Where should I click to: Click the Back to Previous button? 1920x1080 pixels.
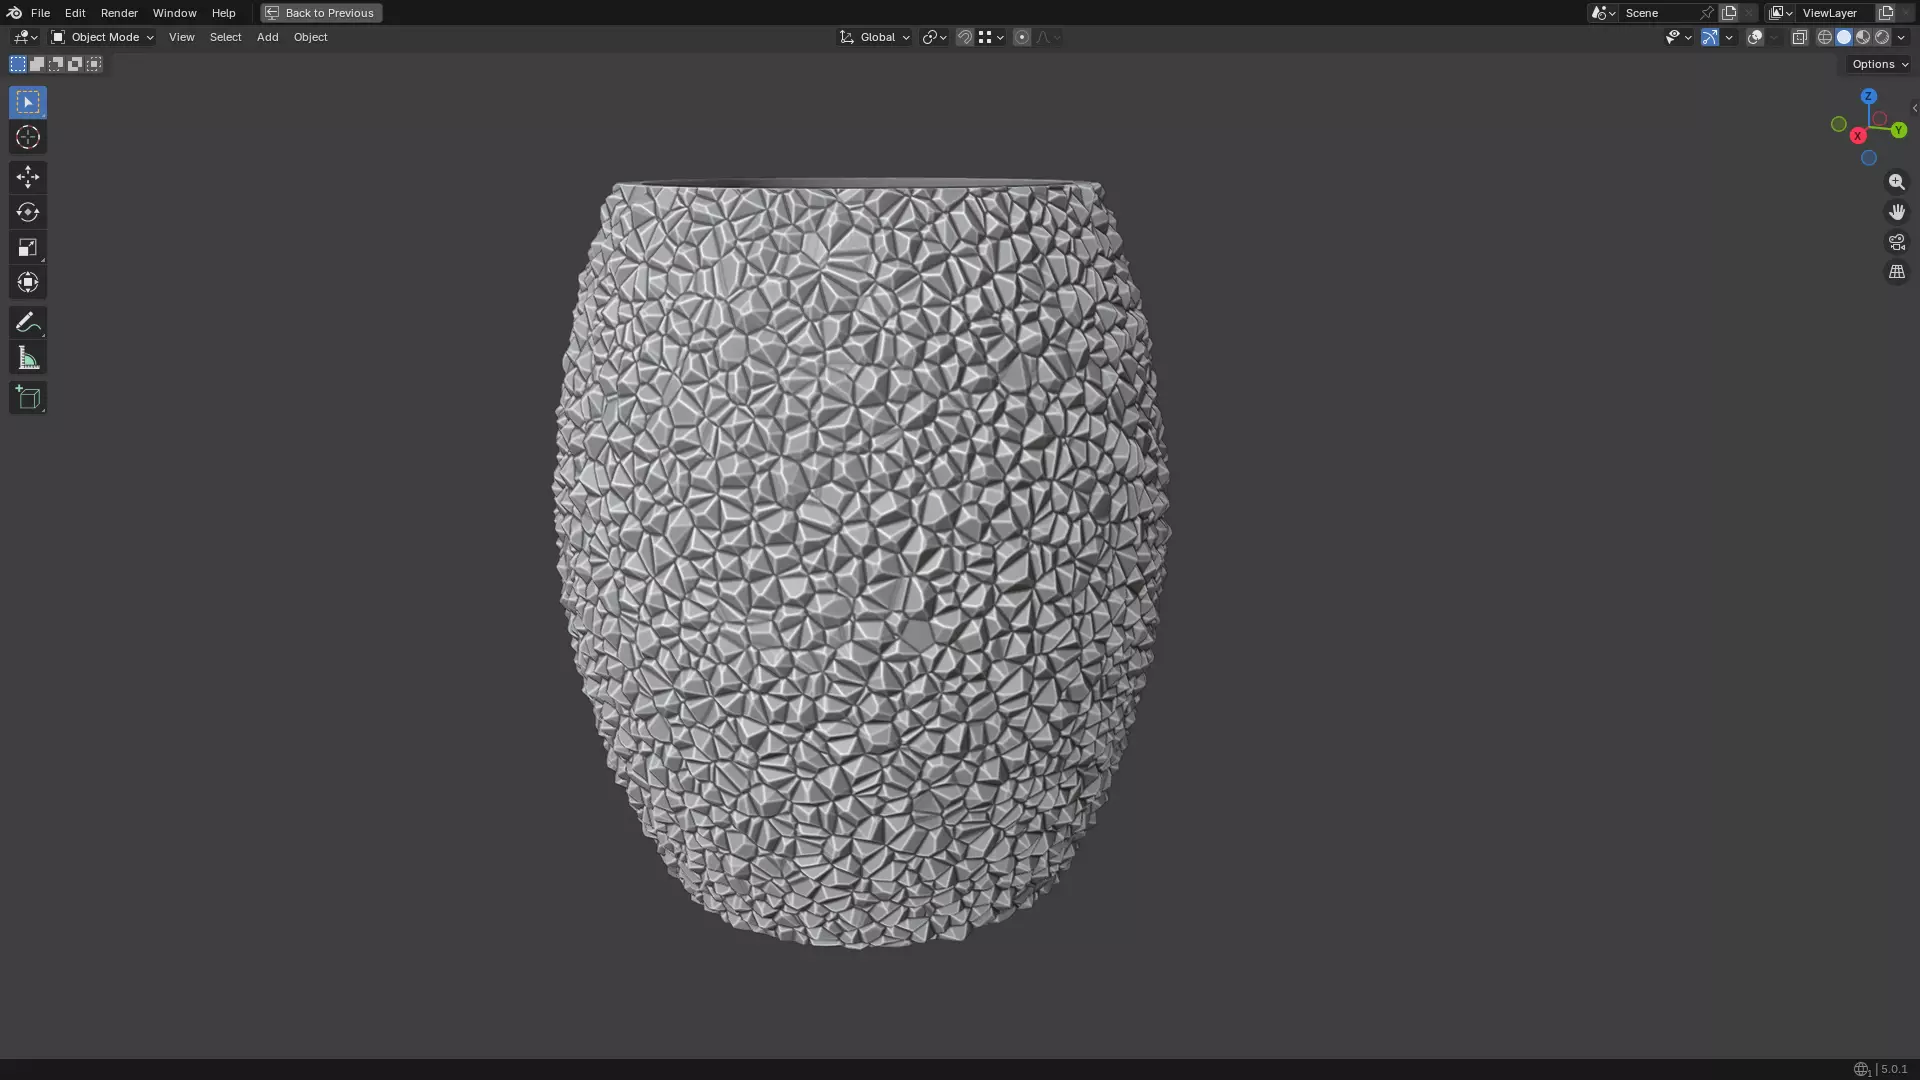click(x=321, y=13)
